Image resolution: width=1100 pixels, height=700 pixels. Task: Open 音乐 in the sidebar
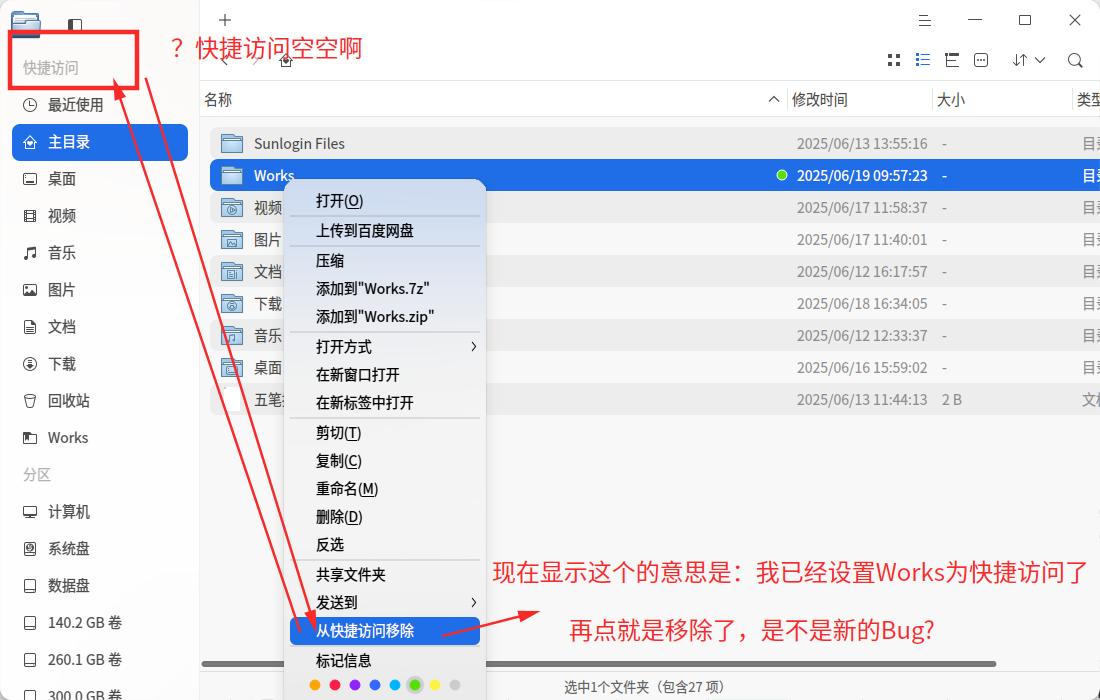click(x=100, y=253)
